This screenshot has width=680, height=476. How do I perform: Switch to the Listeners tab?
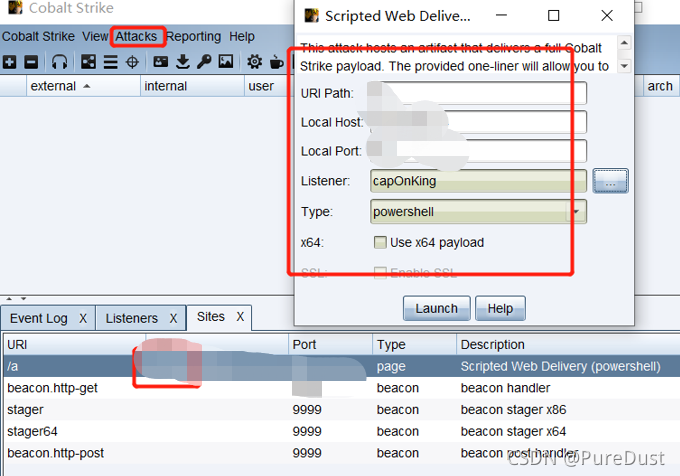coord(131,319)
